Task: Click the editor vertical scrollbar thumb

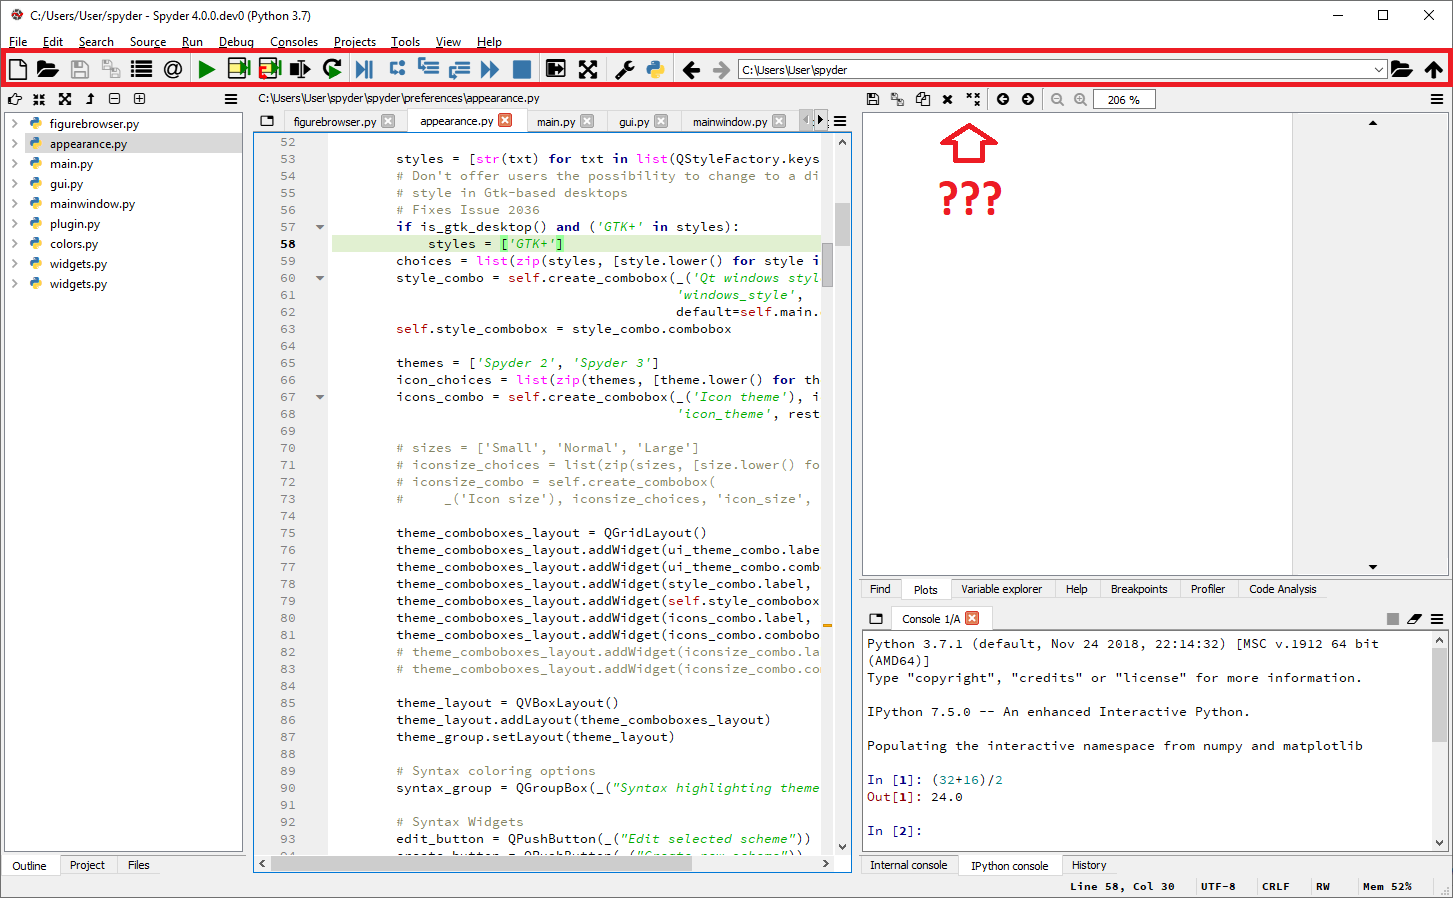Action: [842, 224]
